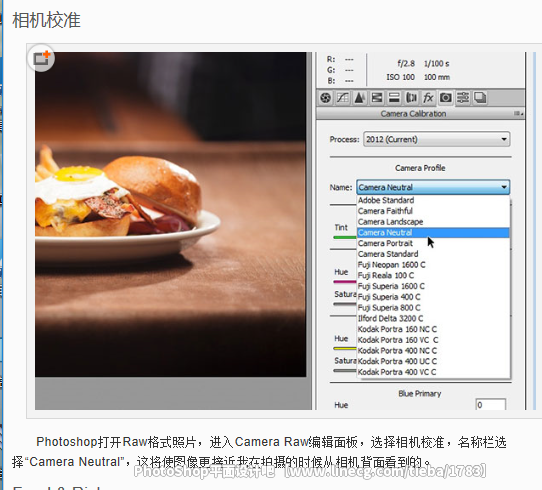The width and height of the screenshot is (542, 490).
Task: Open the Split Toning panel icon
Action: (394, 98)
